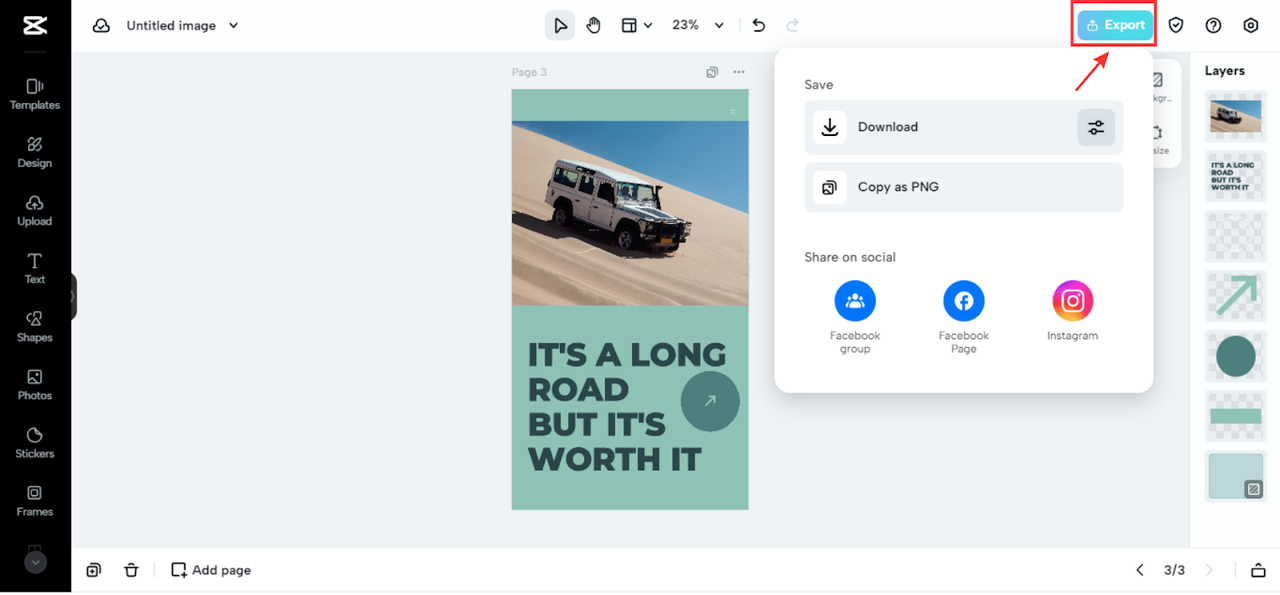Select the round arrow button on canvas
The height and width of the screenshot is (595, 1280).
pyautogui.click(x=710, y=401)
